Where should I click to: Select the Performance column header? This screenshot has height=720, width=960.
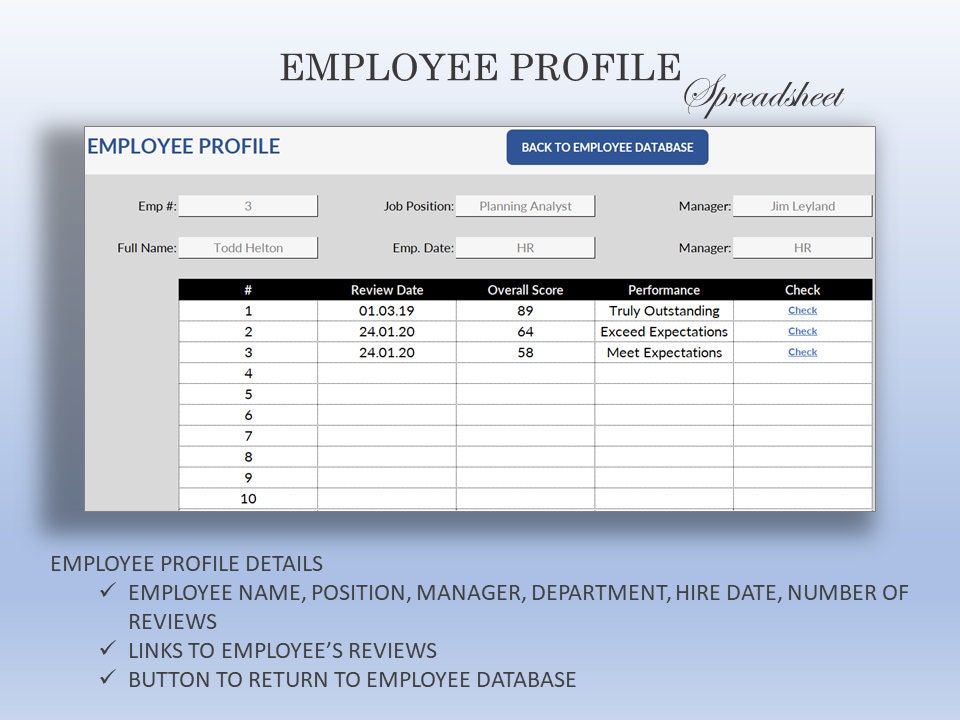coord(663,290)
